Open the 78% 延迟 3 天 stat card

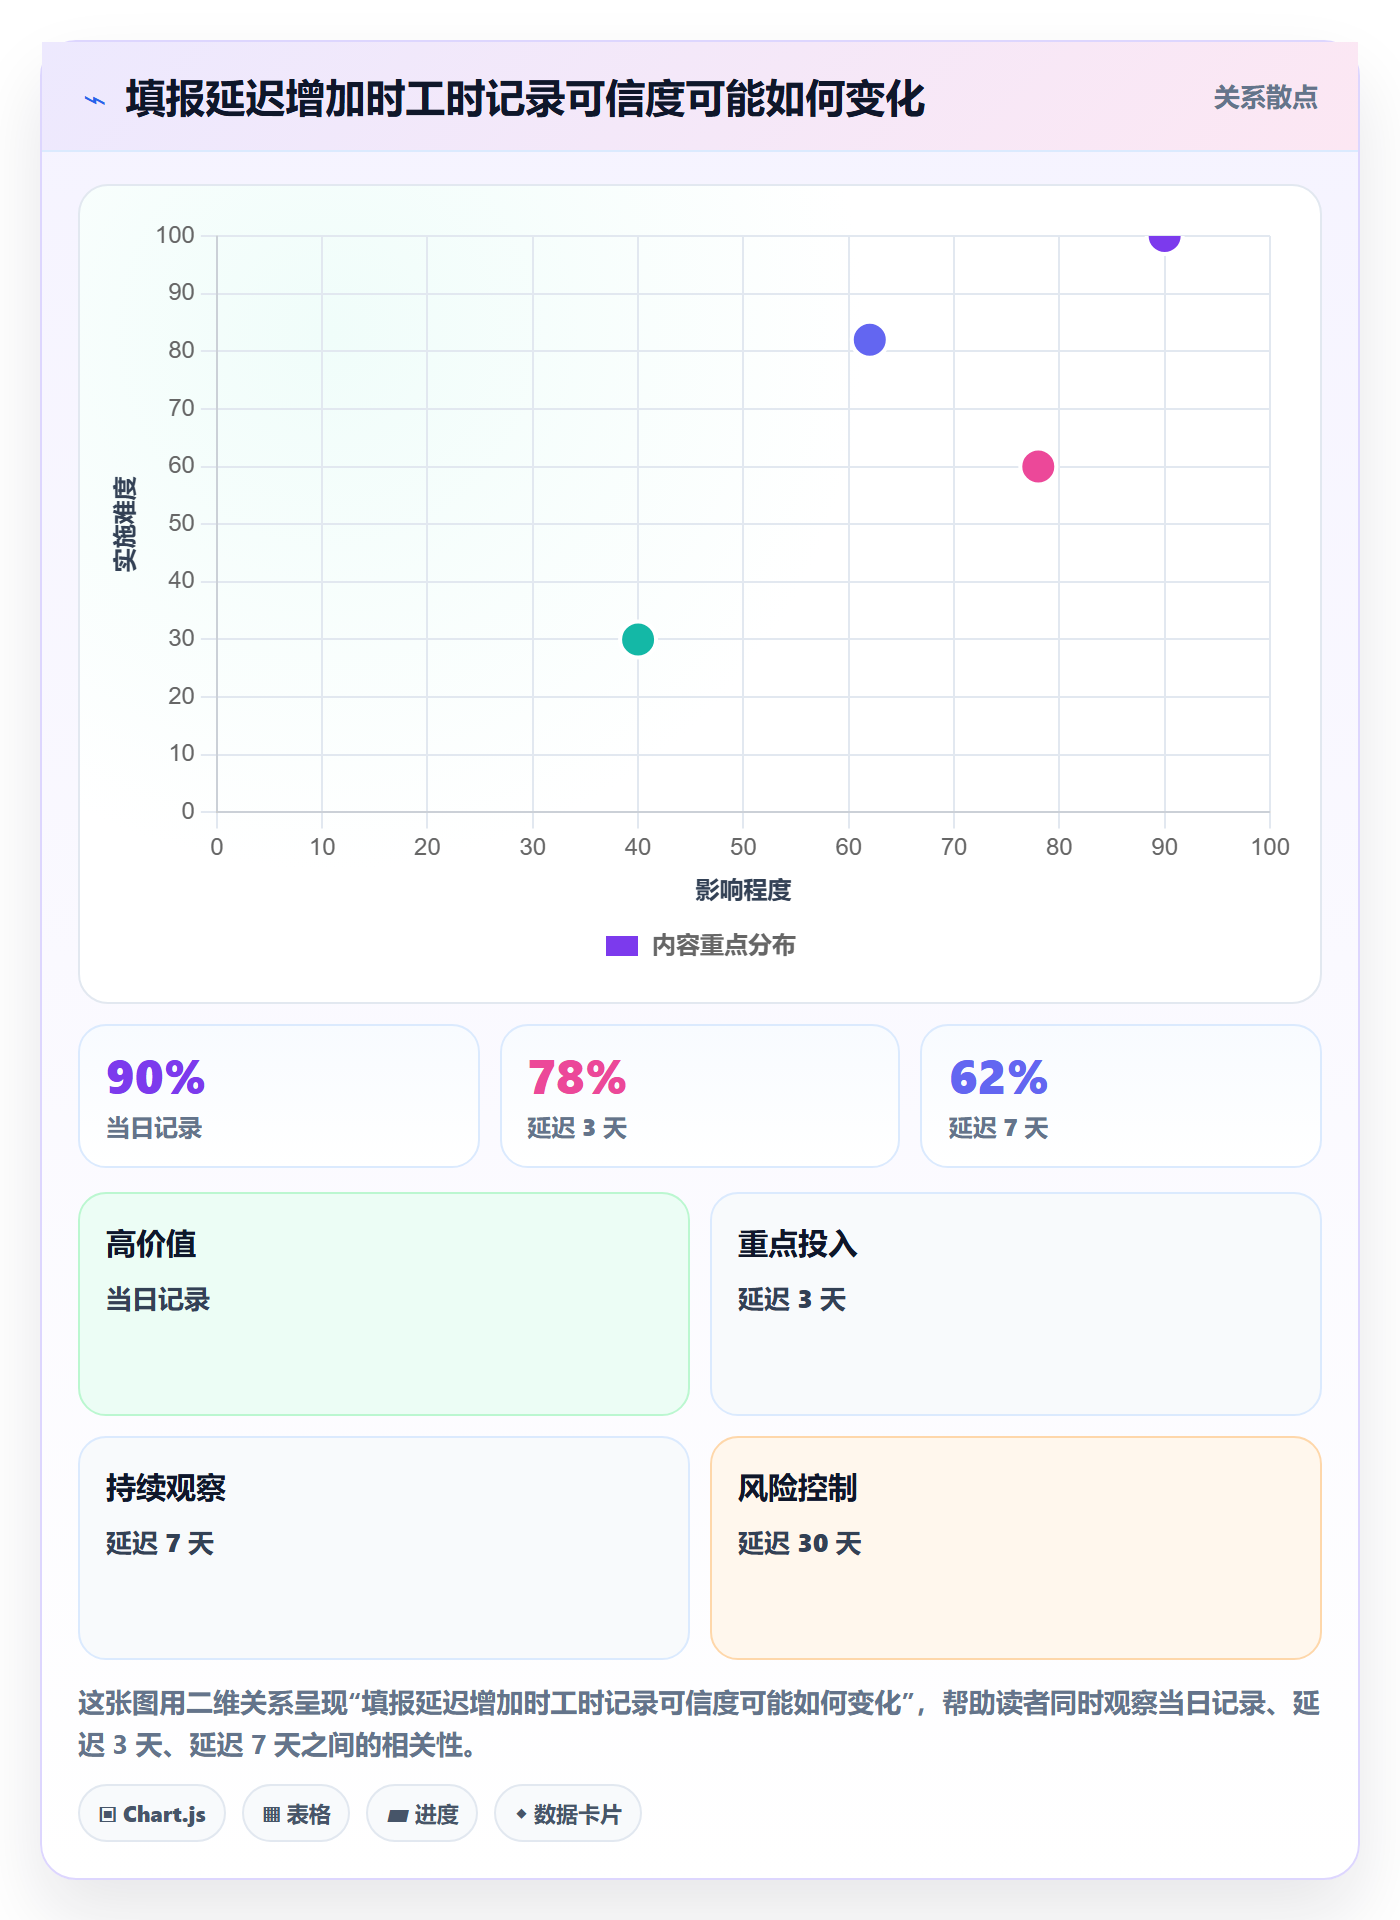click(700, 1096)
